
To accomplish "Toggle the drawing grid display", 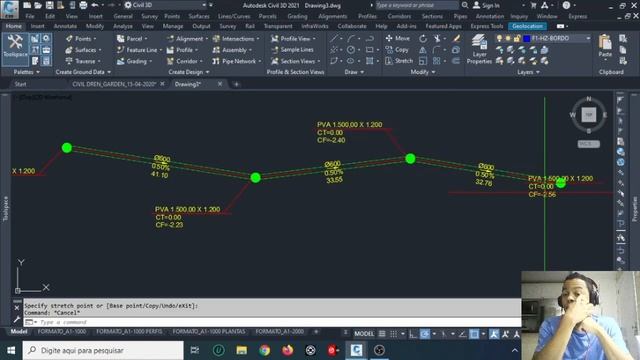I will (382, 334).
